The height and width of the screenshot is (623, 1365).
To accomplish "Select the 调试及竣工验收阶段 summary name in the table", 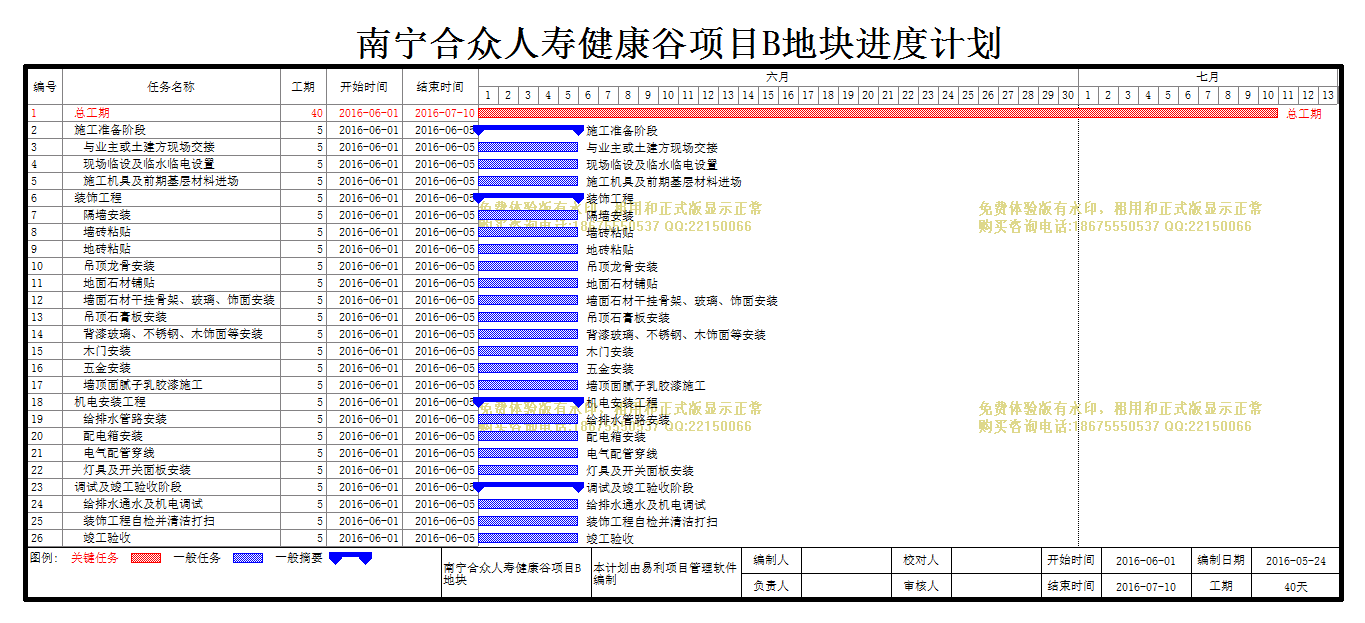I will click(x=128, y=487).
